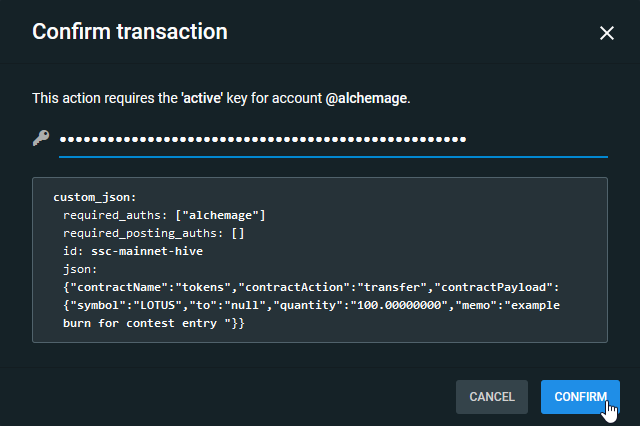Click the id: ssc-mainnet-hive line
The image size is (640, 426).
[x=133, y=251]
